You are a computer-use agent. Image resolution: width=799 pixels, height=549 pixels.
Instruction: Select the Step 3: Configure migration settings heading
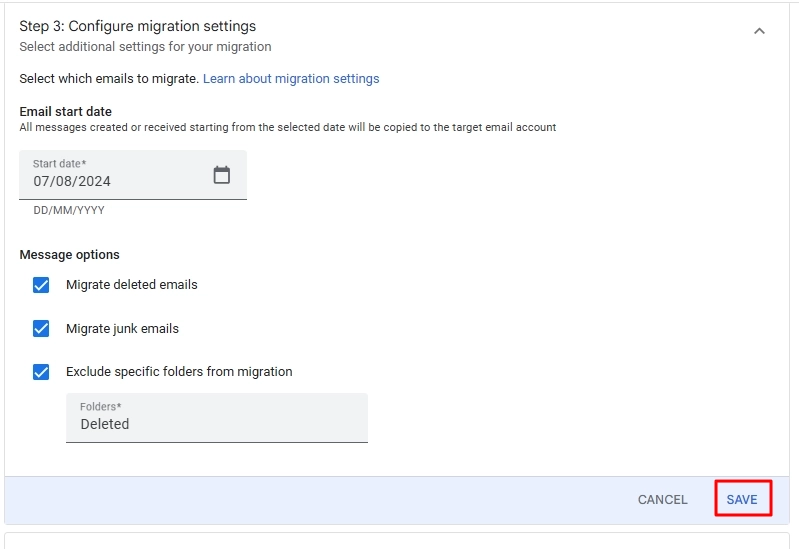pyautogui.click(x=138, y=26)
